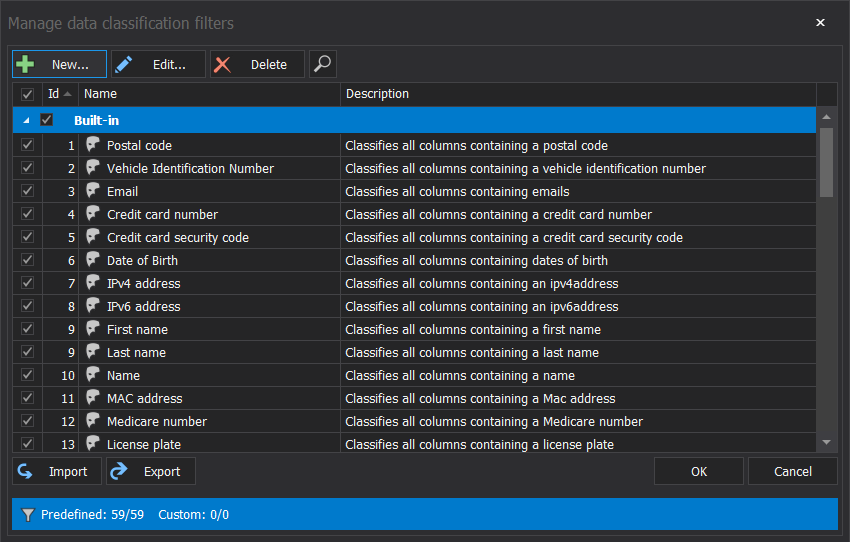Uncheck the First name filter

[x=27, y=329]
